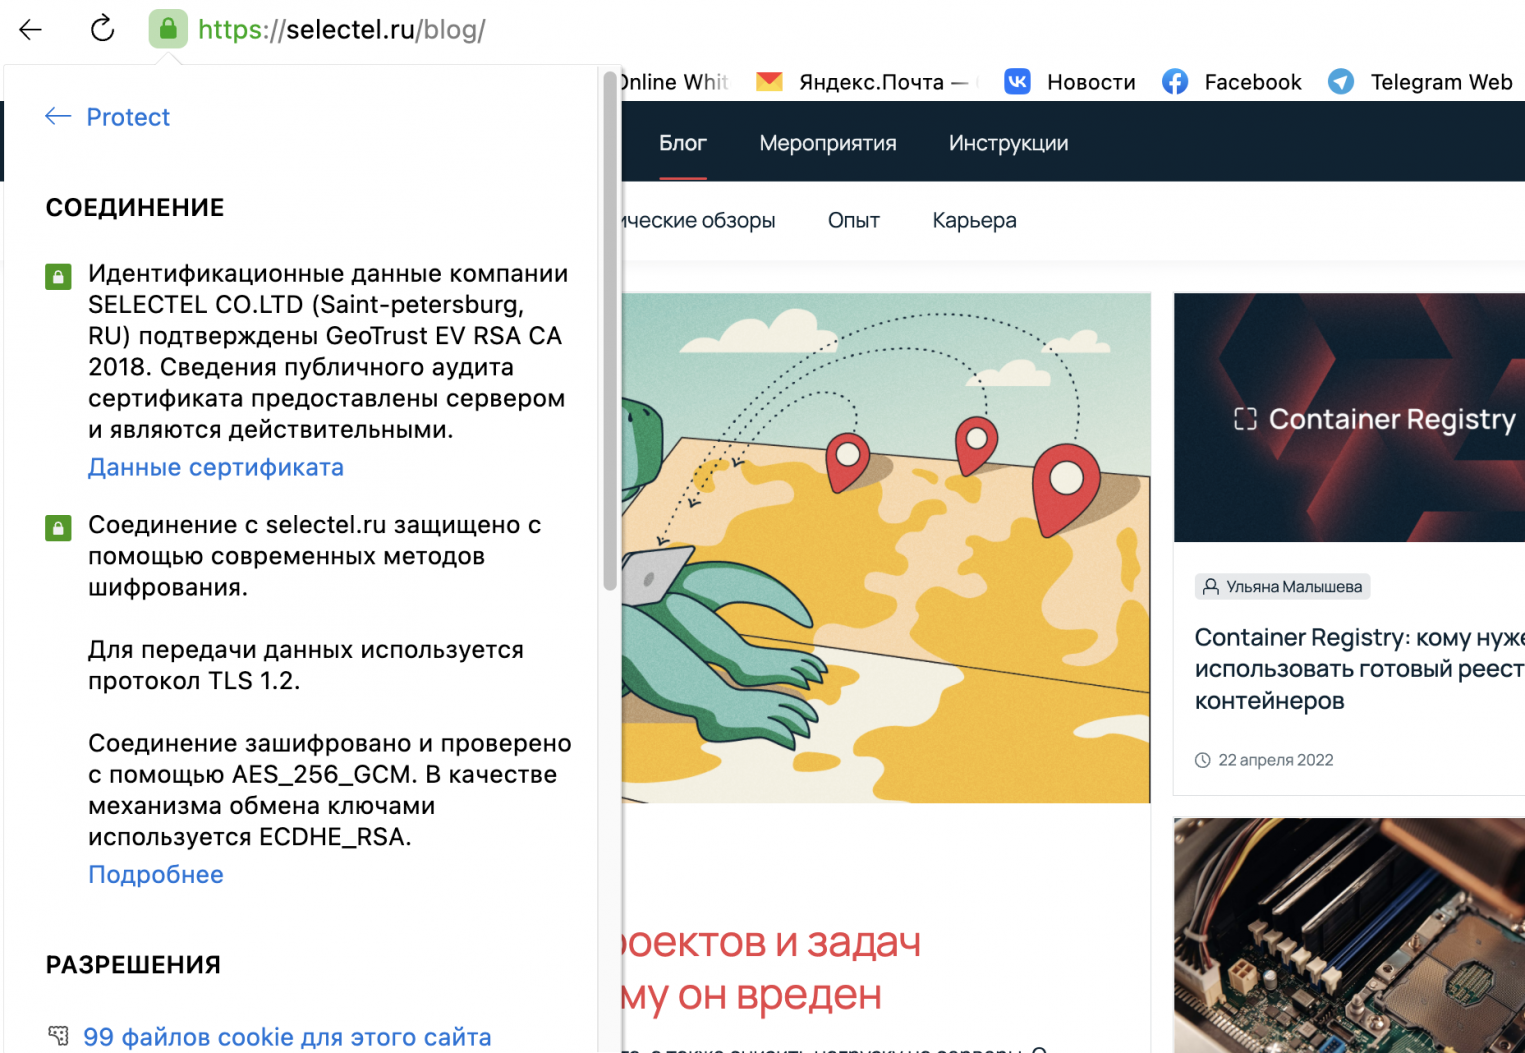
Task: Open the 99 файлов cookie link
Action: pyautogui.click(x=287, y=1037)
